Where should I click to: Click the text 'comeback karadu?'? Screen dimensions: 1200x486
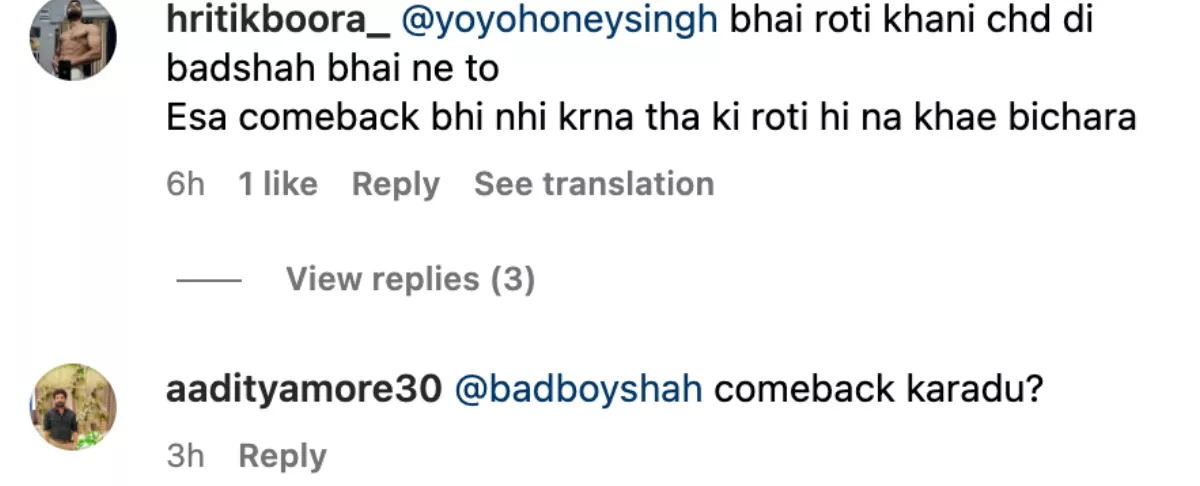pyautogui.click(x=879, y=390)
